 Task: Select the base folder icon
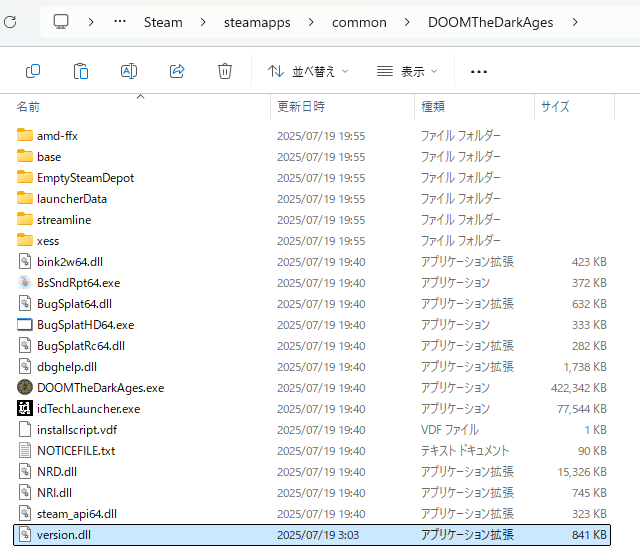(x=25, y=156)
